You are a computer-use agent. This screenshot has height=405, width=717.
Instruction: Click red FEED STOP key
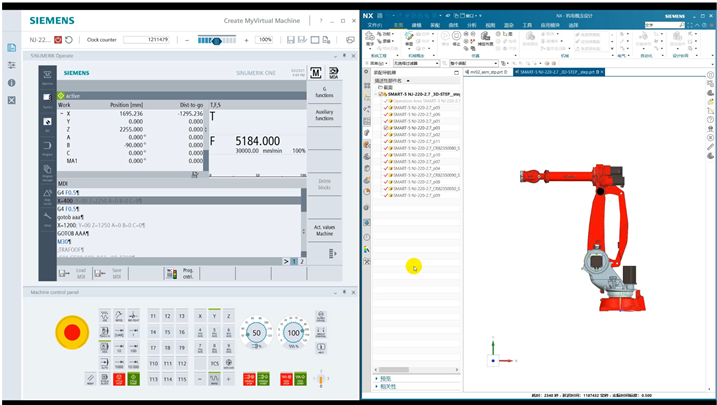coord(286,379)
